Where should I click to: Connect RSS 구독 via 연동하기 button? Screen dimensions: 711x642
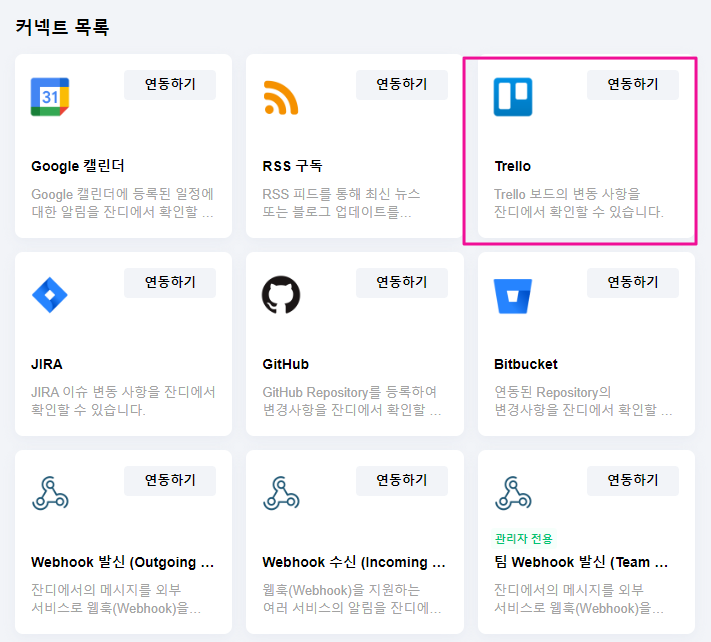click(x=402, y=84)
